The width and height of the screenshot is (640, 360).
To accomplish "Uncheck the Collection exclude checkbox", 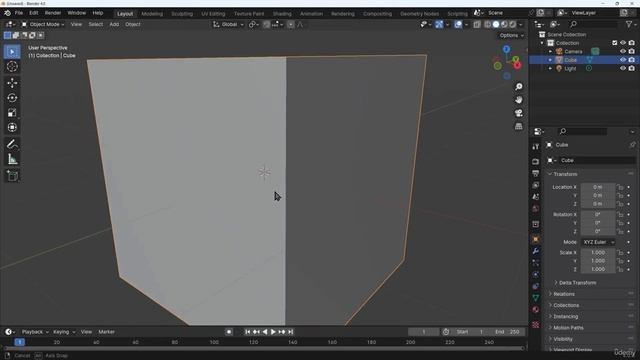I will [615, 43].
